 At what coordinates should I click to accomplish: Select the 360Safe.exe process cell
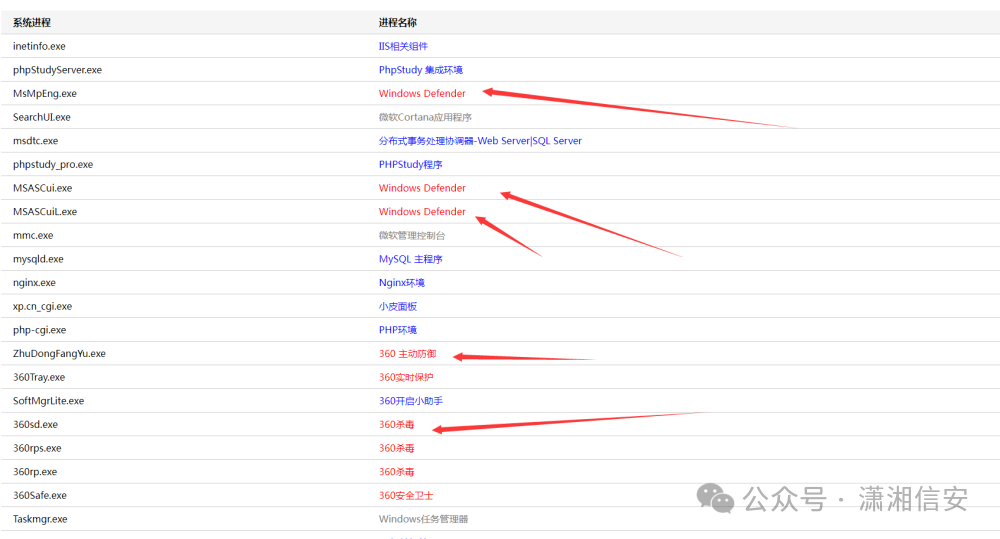pyautogui.click(x=40, y=495)
